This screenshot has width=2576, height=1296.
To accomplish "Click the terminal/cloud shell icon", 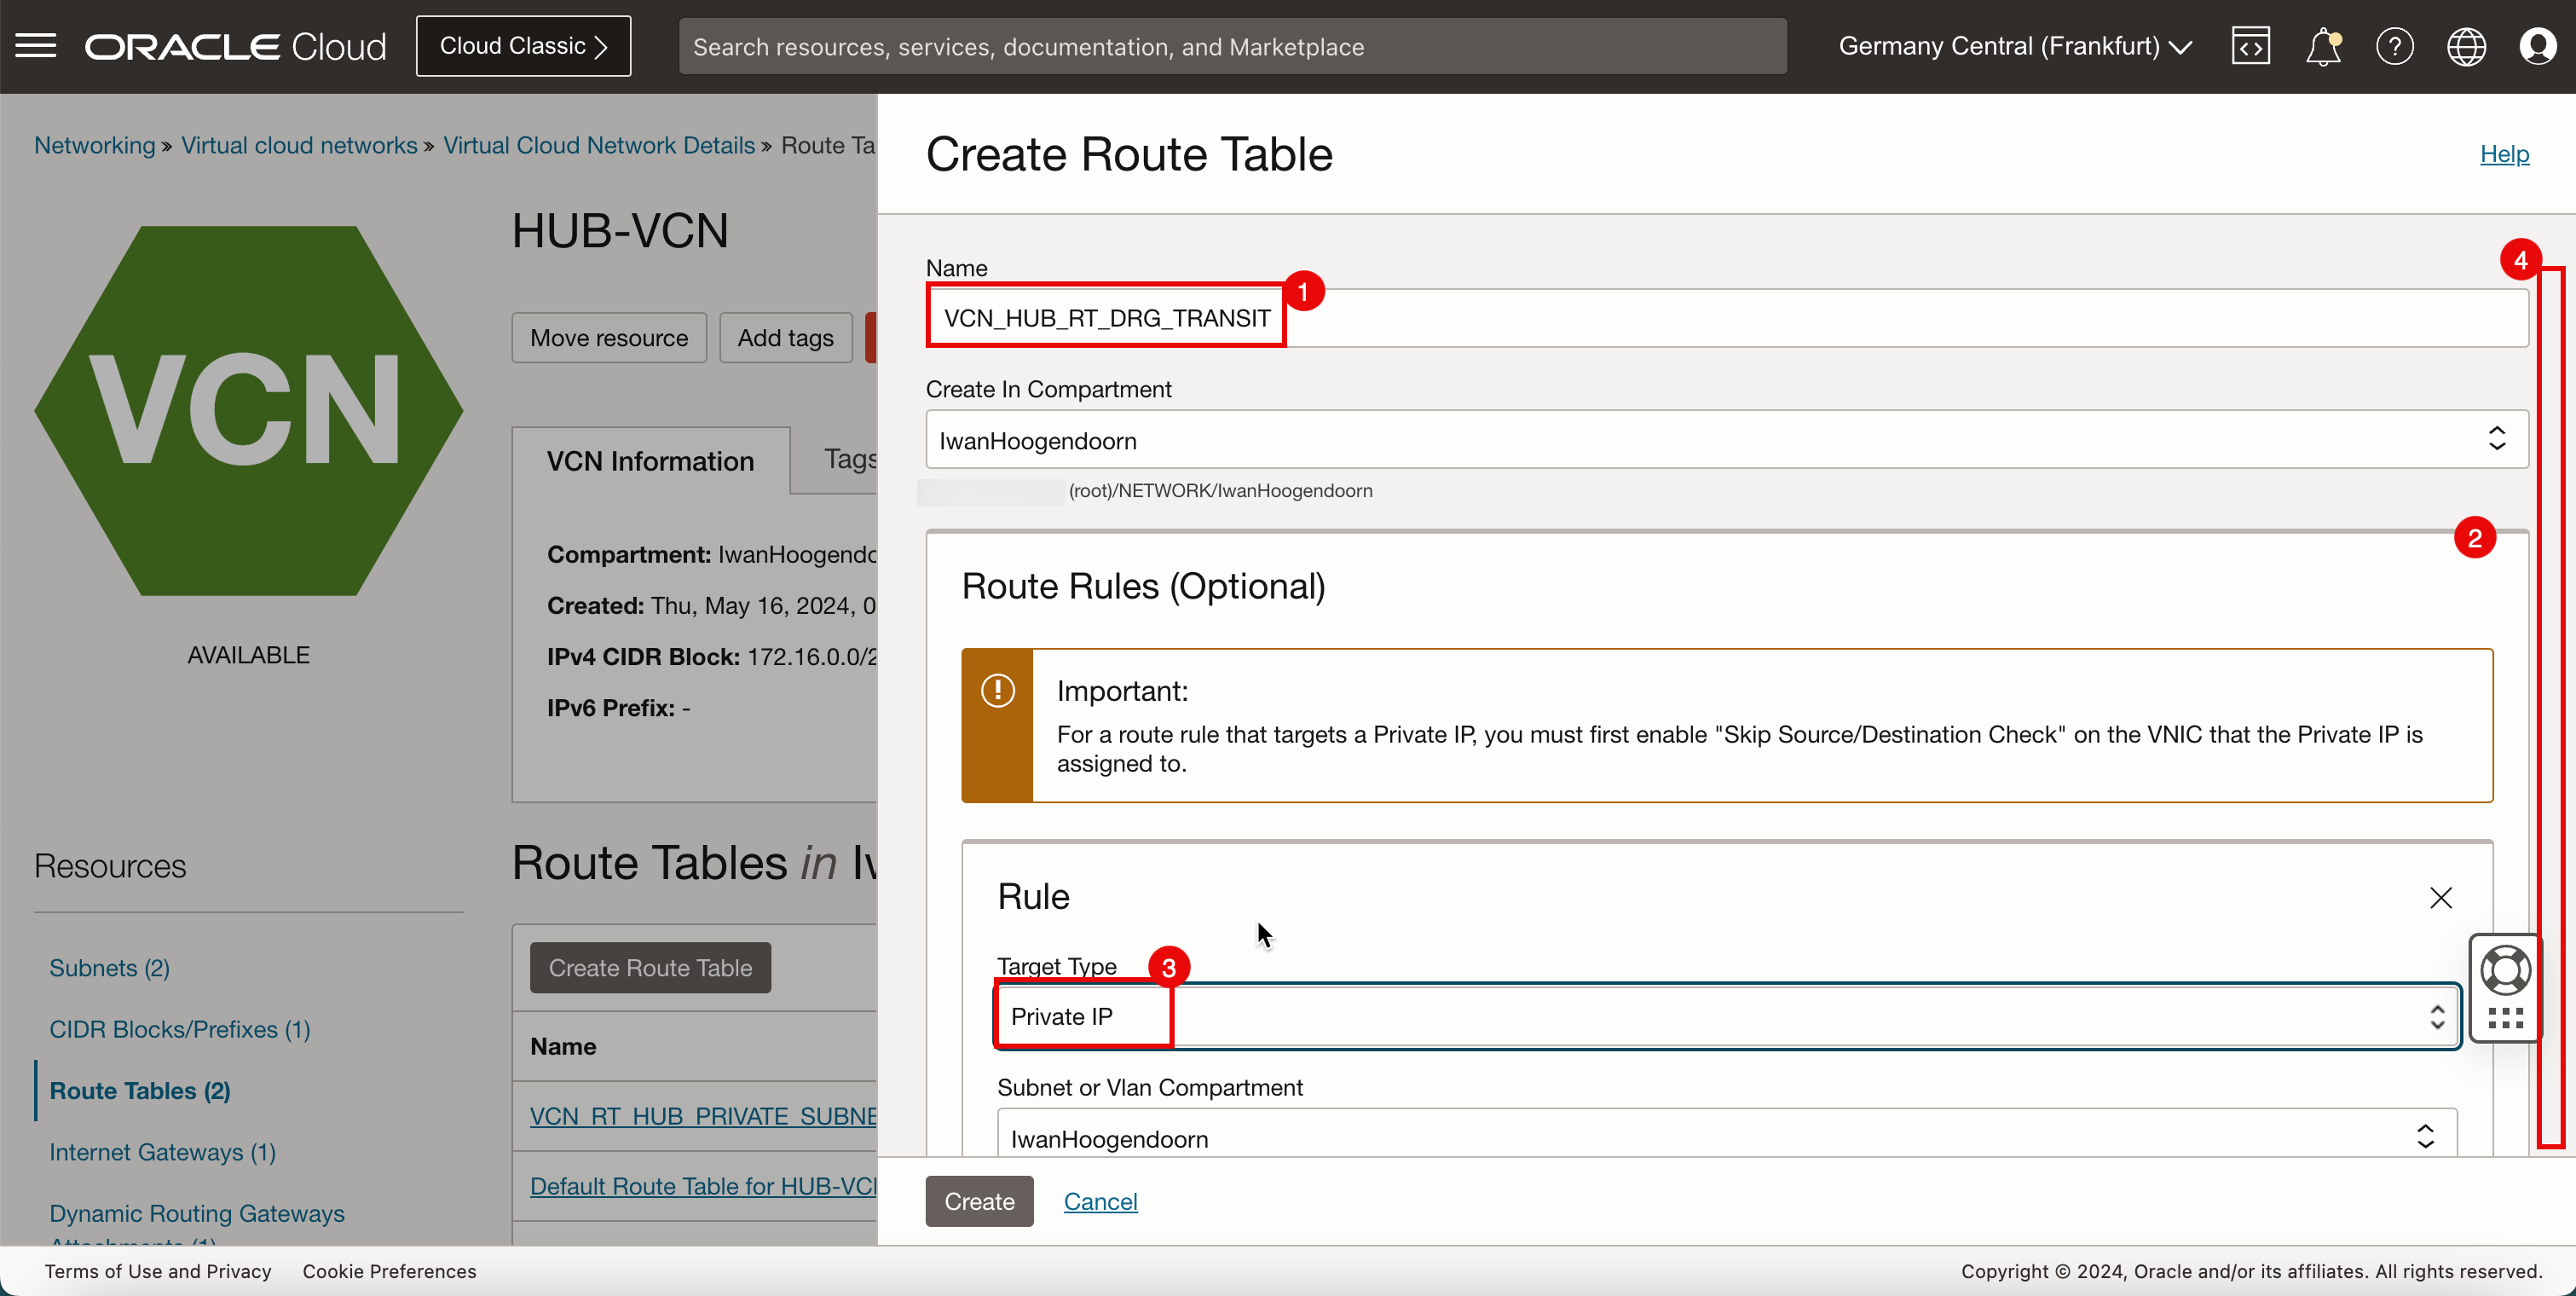I will 2250,46.
